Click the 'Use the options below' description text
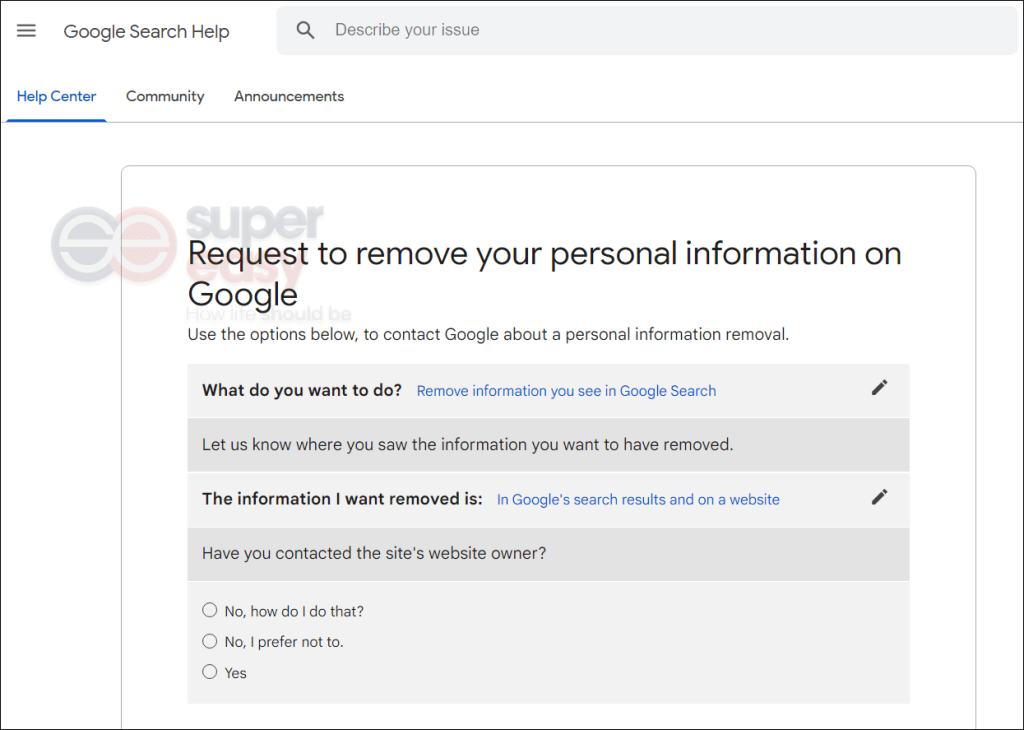1024x730 pixels. [x=488, y=335]
